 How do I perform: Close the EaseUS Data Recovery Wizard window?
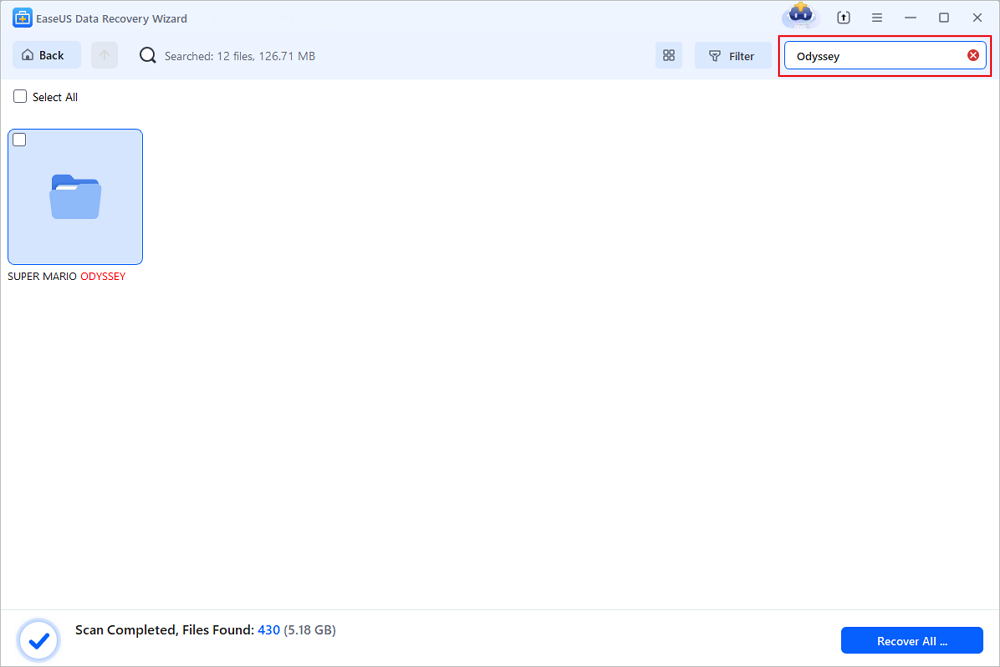point(977,18)
